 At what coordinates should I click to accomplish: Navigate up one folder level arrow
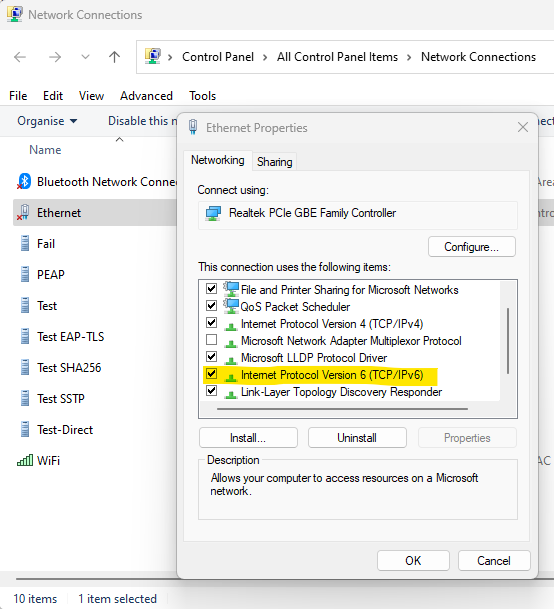114,57
